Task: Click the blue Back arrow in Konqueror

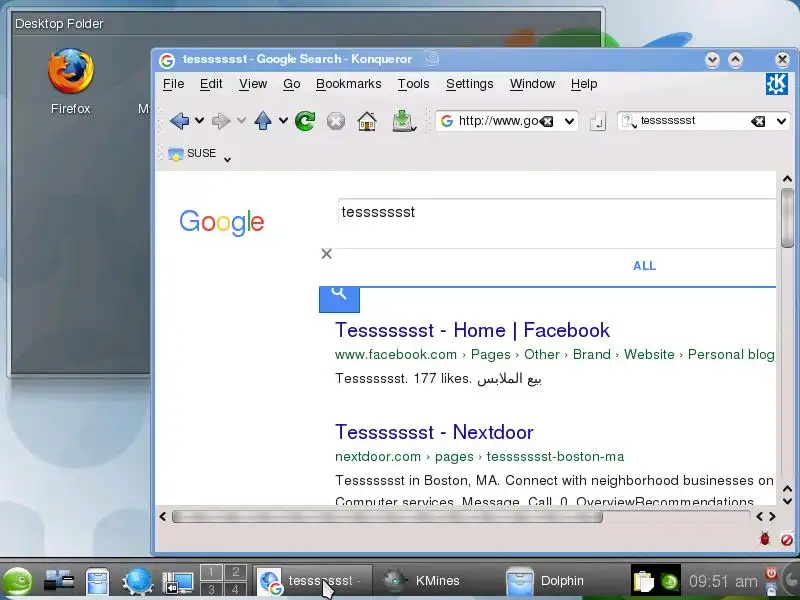Action: pyautogui.click(x=179, y=121)
